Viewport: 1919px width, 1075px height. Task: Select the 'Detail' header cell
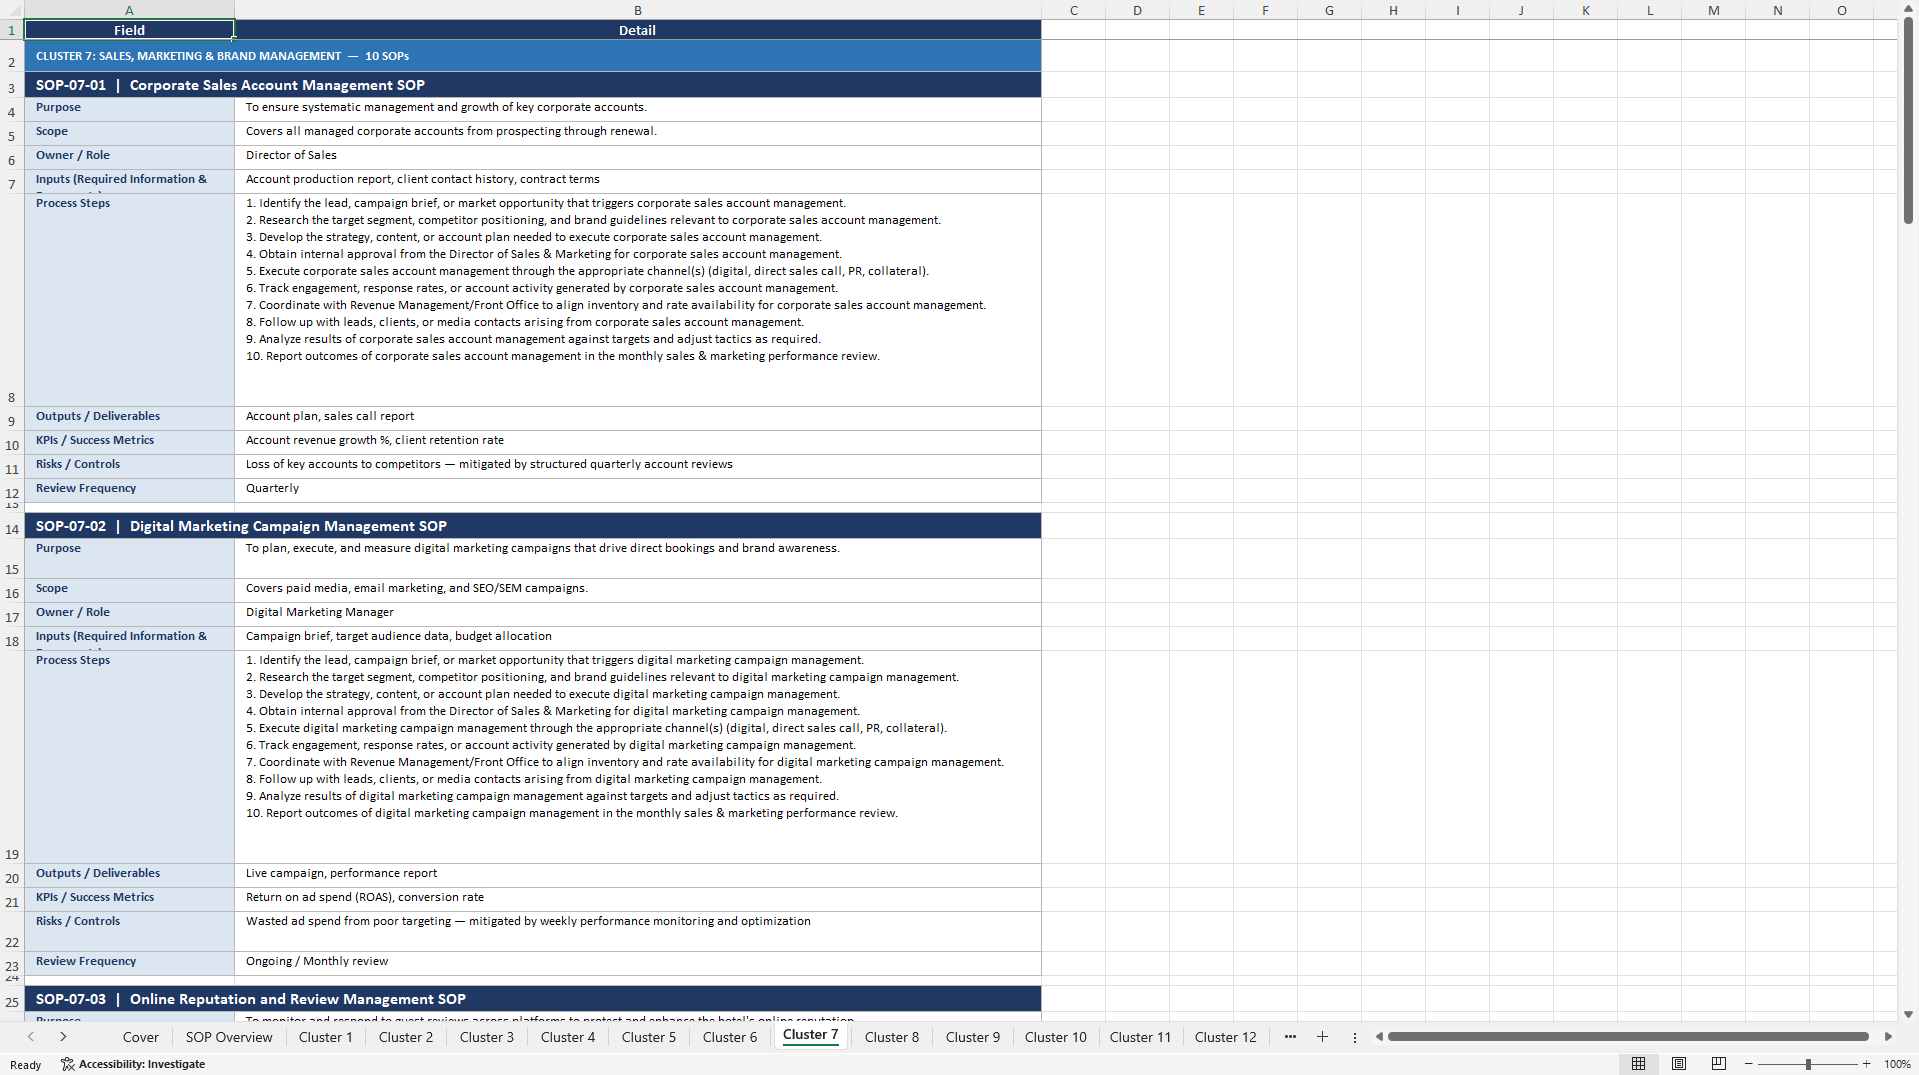637,30
